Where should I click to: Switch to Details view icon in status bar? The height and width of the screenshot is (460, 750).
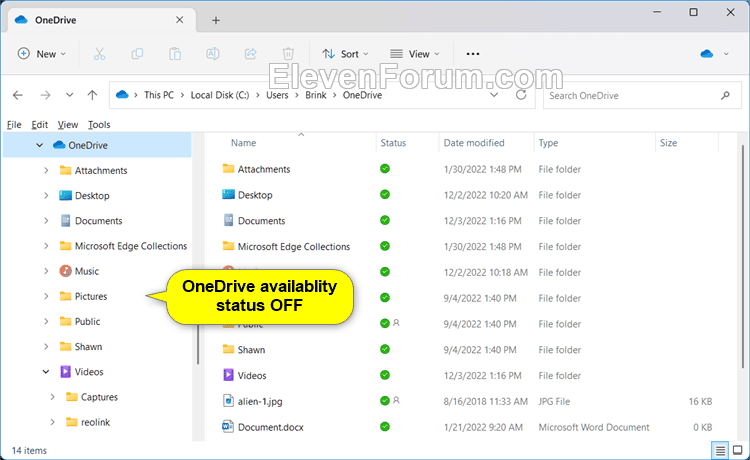[x=720, y=450]
